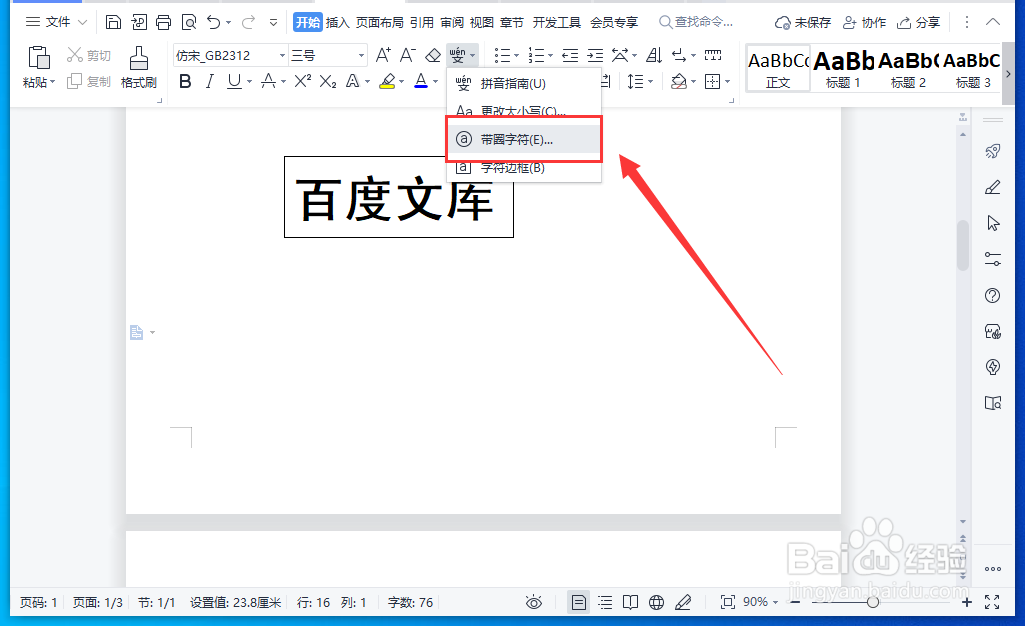Apply the 标题 1 style

[x=843, y=68]
